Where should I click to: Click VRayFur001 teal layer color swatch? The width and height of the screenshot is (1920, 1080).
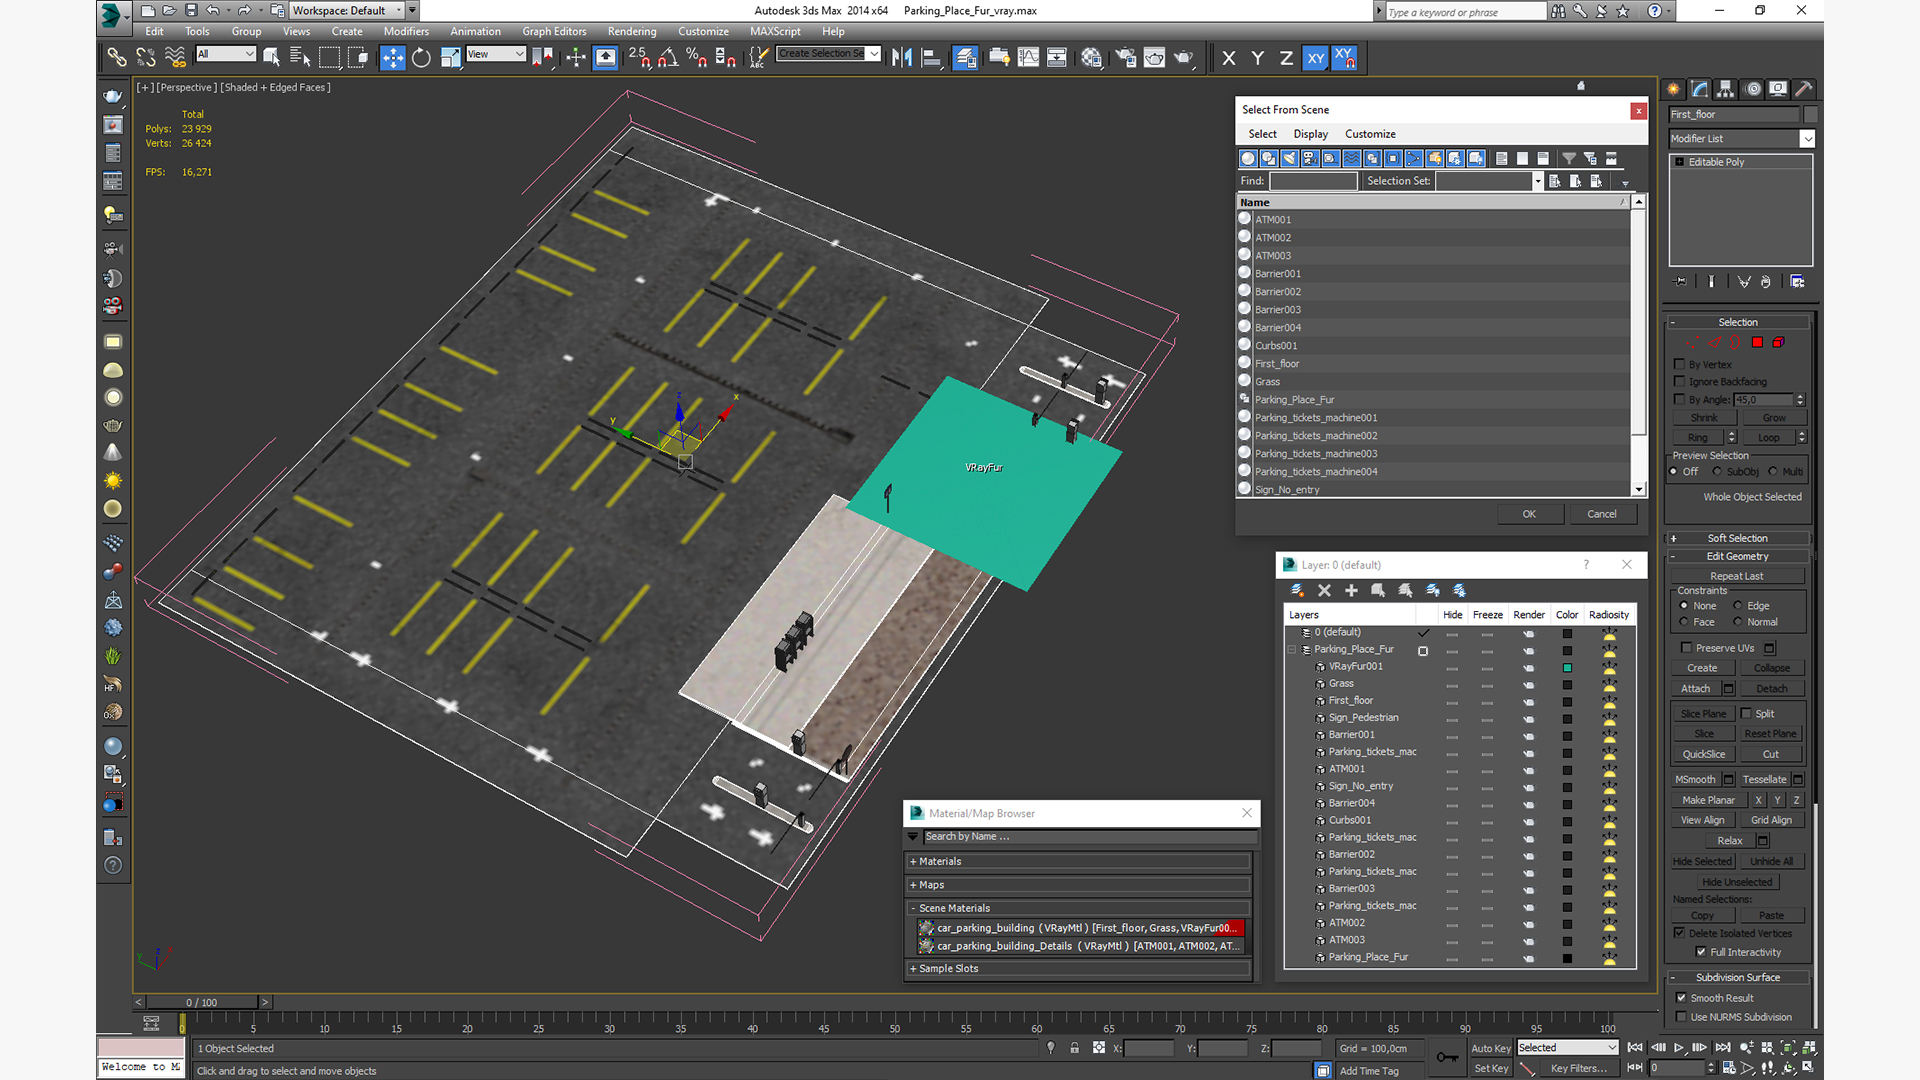(x=1567, y=667)
